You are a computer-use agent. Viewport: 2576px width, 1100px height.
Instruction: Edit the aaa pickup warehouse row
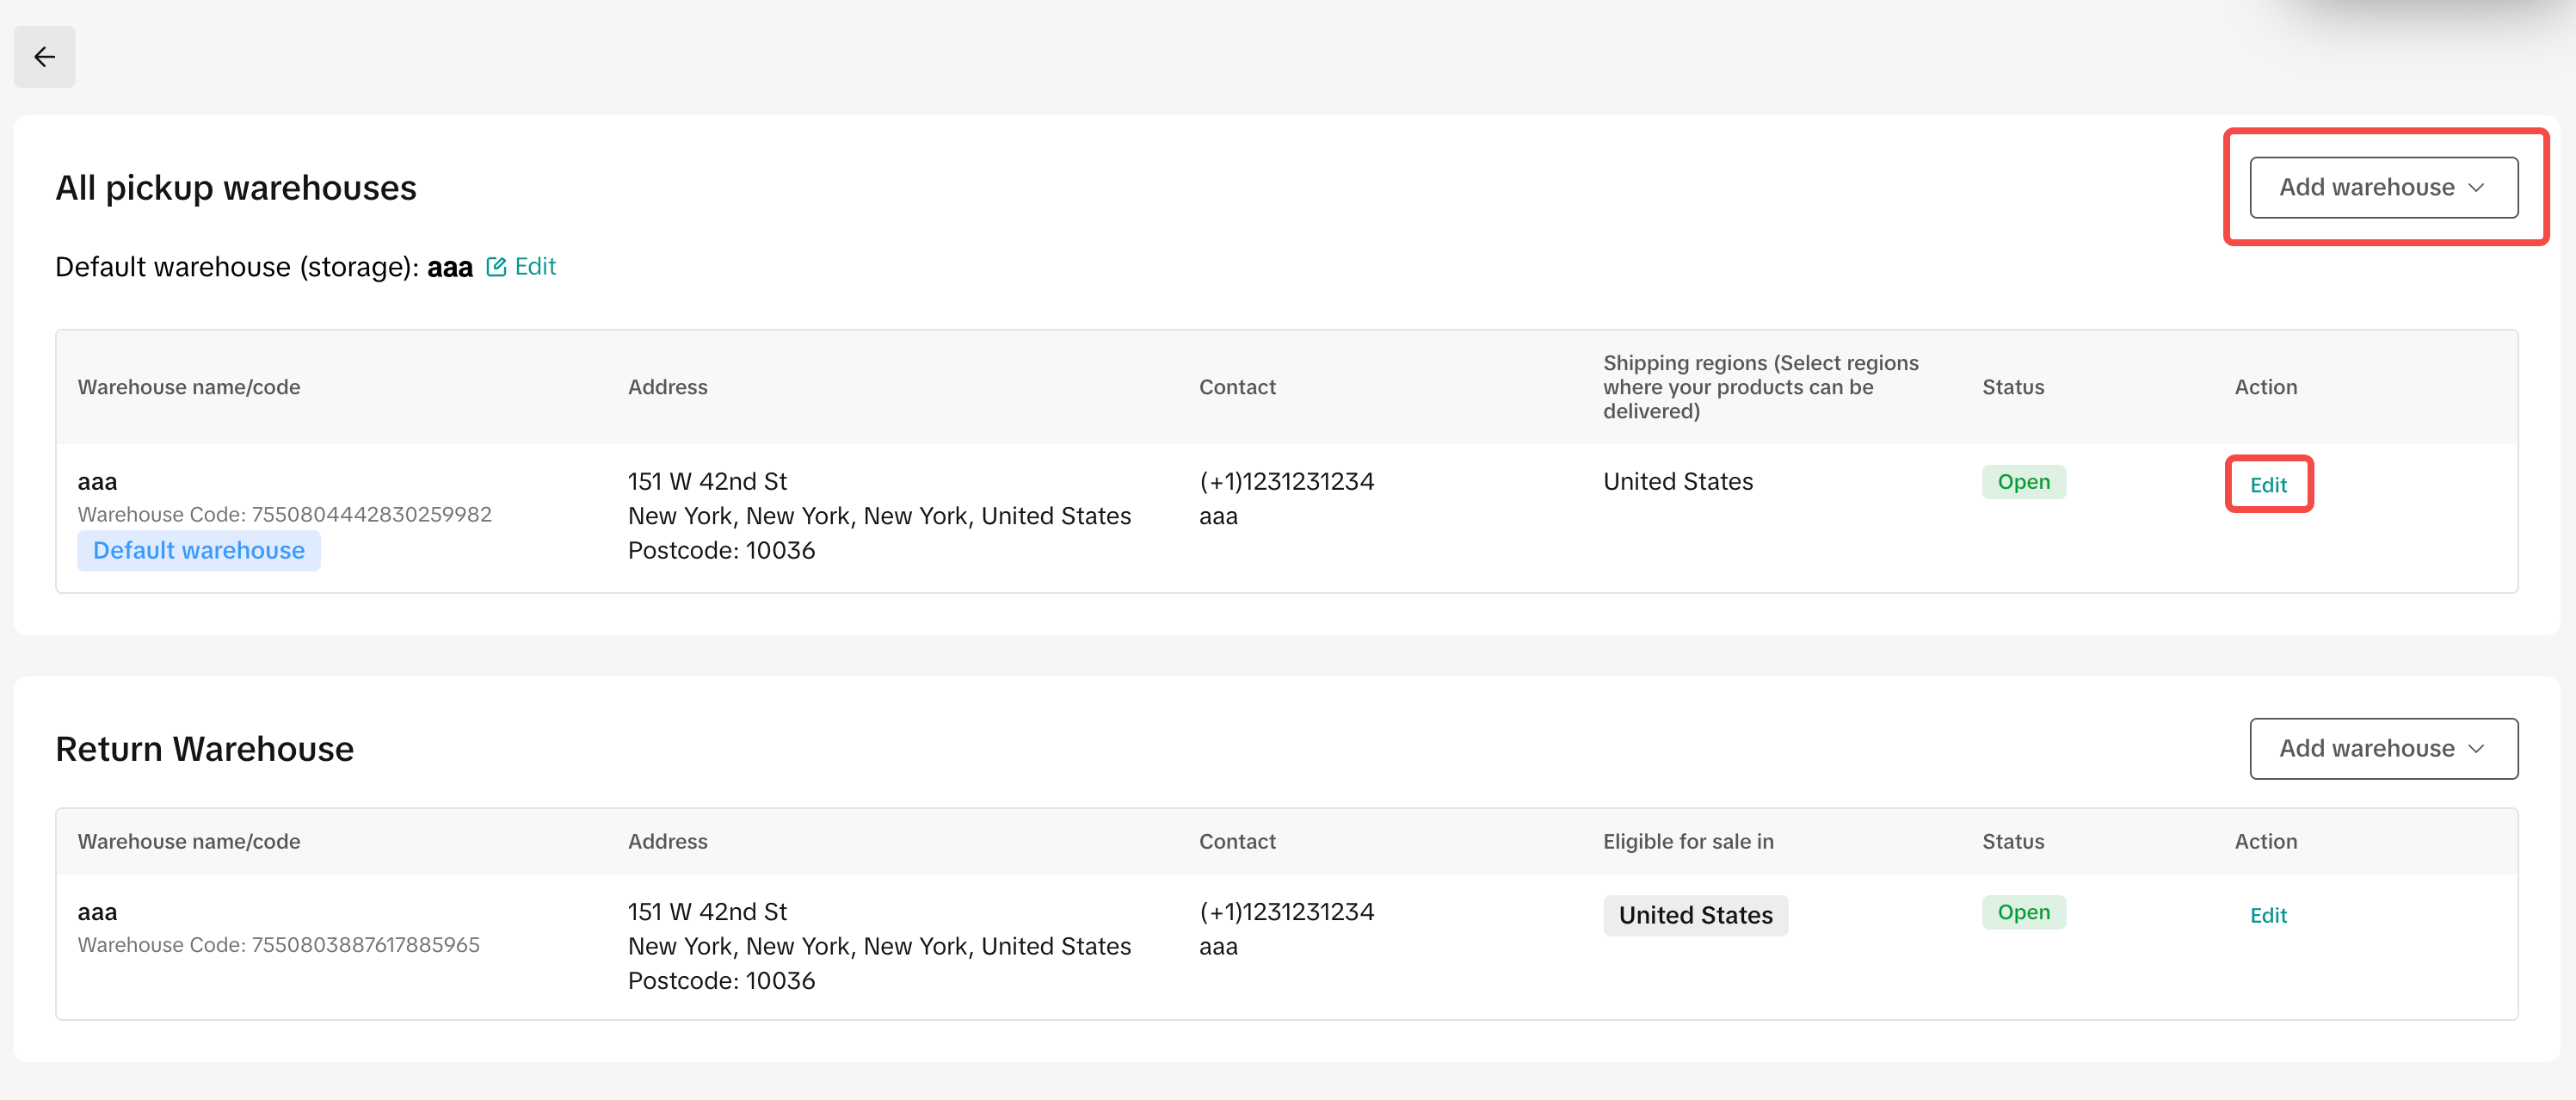[2268, 485]
